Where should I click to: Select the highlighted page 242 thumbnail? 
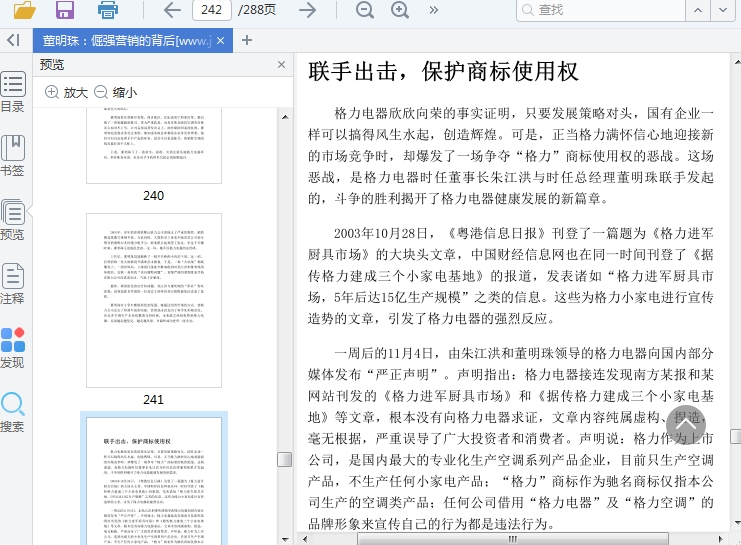coord(154,480)
